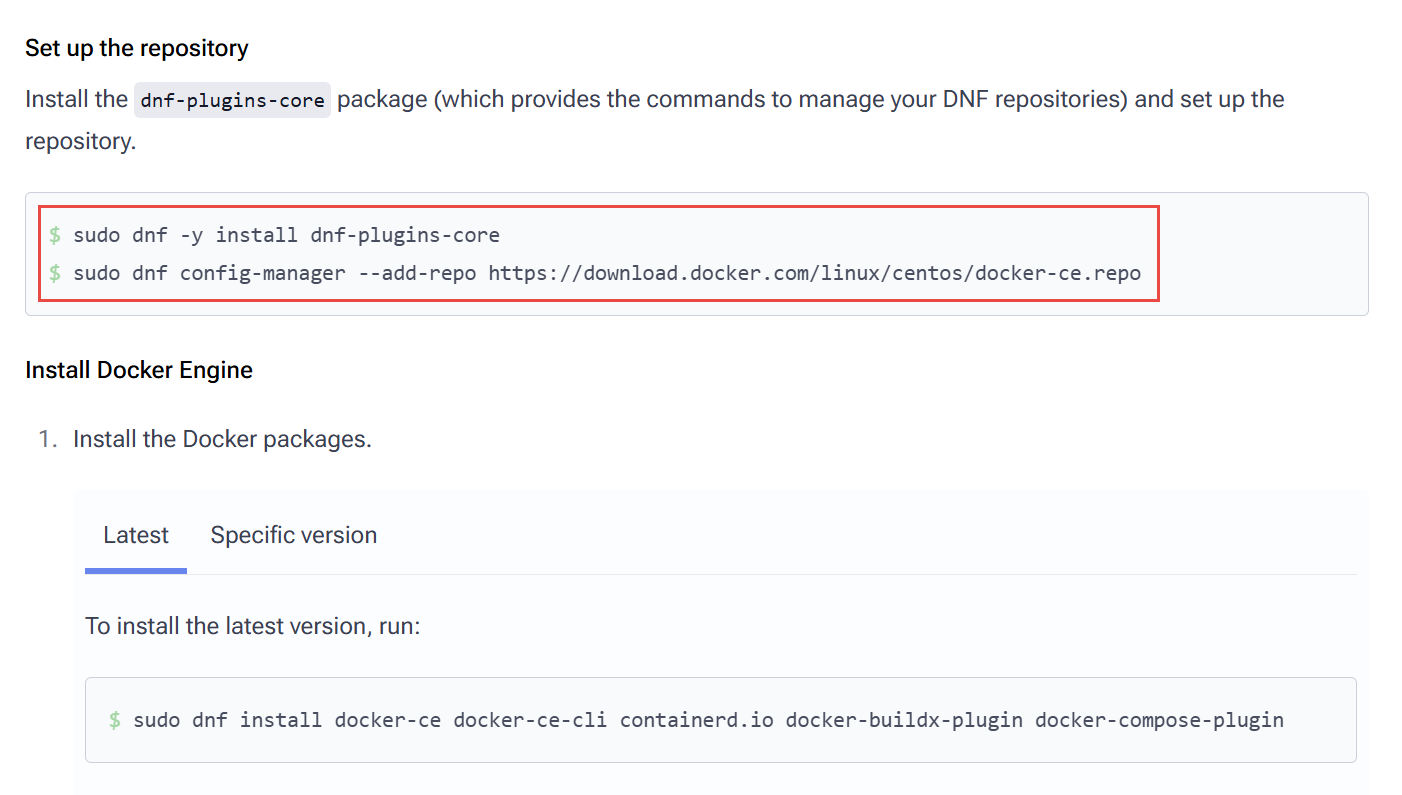Click the docker-ce.repo URL in the command
Screen dimensions: 1402x795
click(814, 272)
